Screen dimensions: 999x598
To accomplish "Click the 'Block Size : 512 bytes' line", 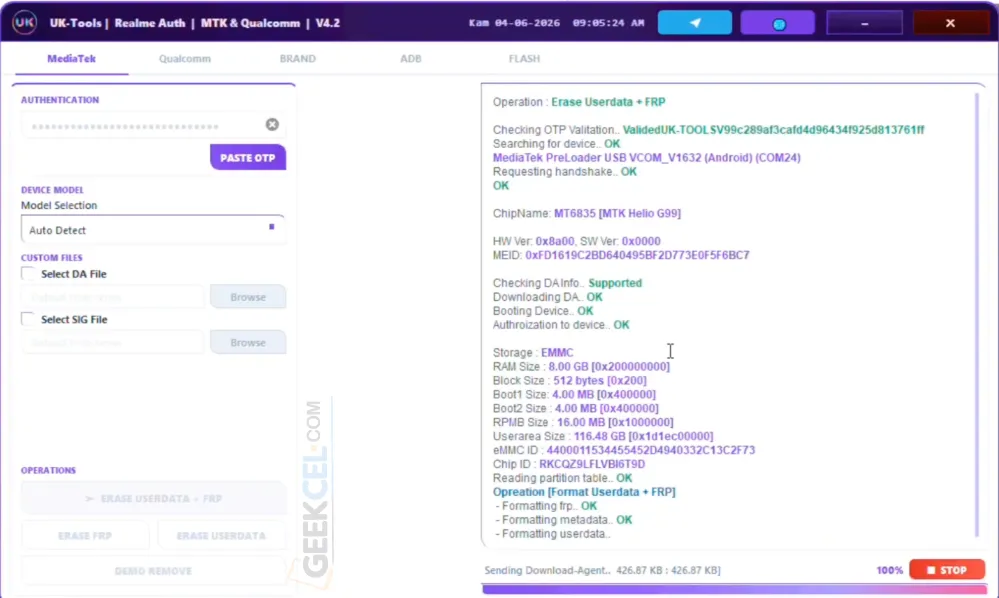I will 569,380.
